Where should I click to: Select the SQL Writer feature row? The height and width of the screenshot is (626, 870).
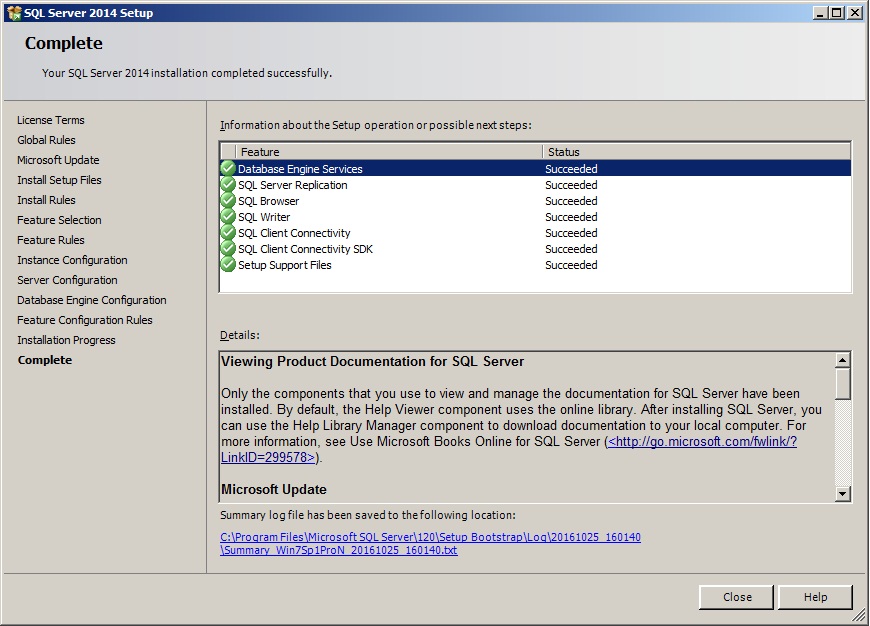[535, 216]
